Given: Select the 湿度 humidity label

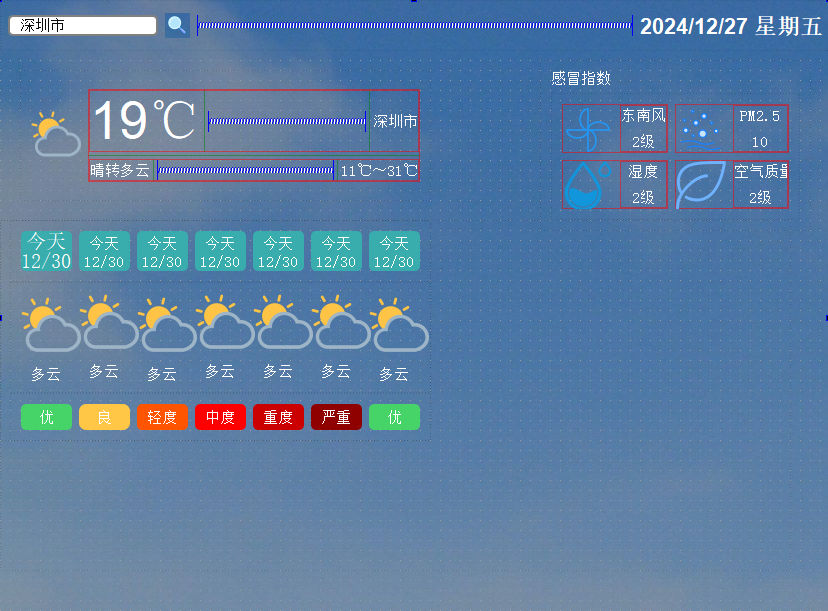Looking at the screenshot, I should 643,172.
